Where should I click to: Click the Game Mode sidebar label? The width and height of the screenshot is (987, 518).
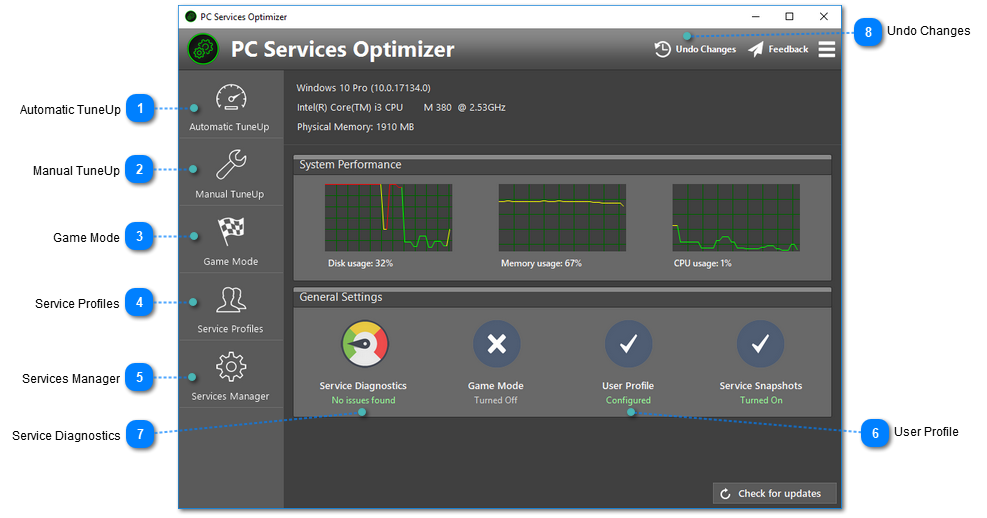coord(230,261)
